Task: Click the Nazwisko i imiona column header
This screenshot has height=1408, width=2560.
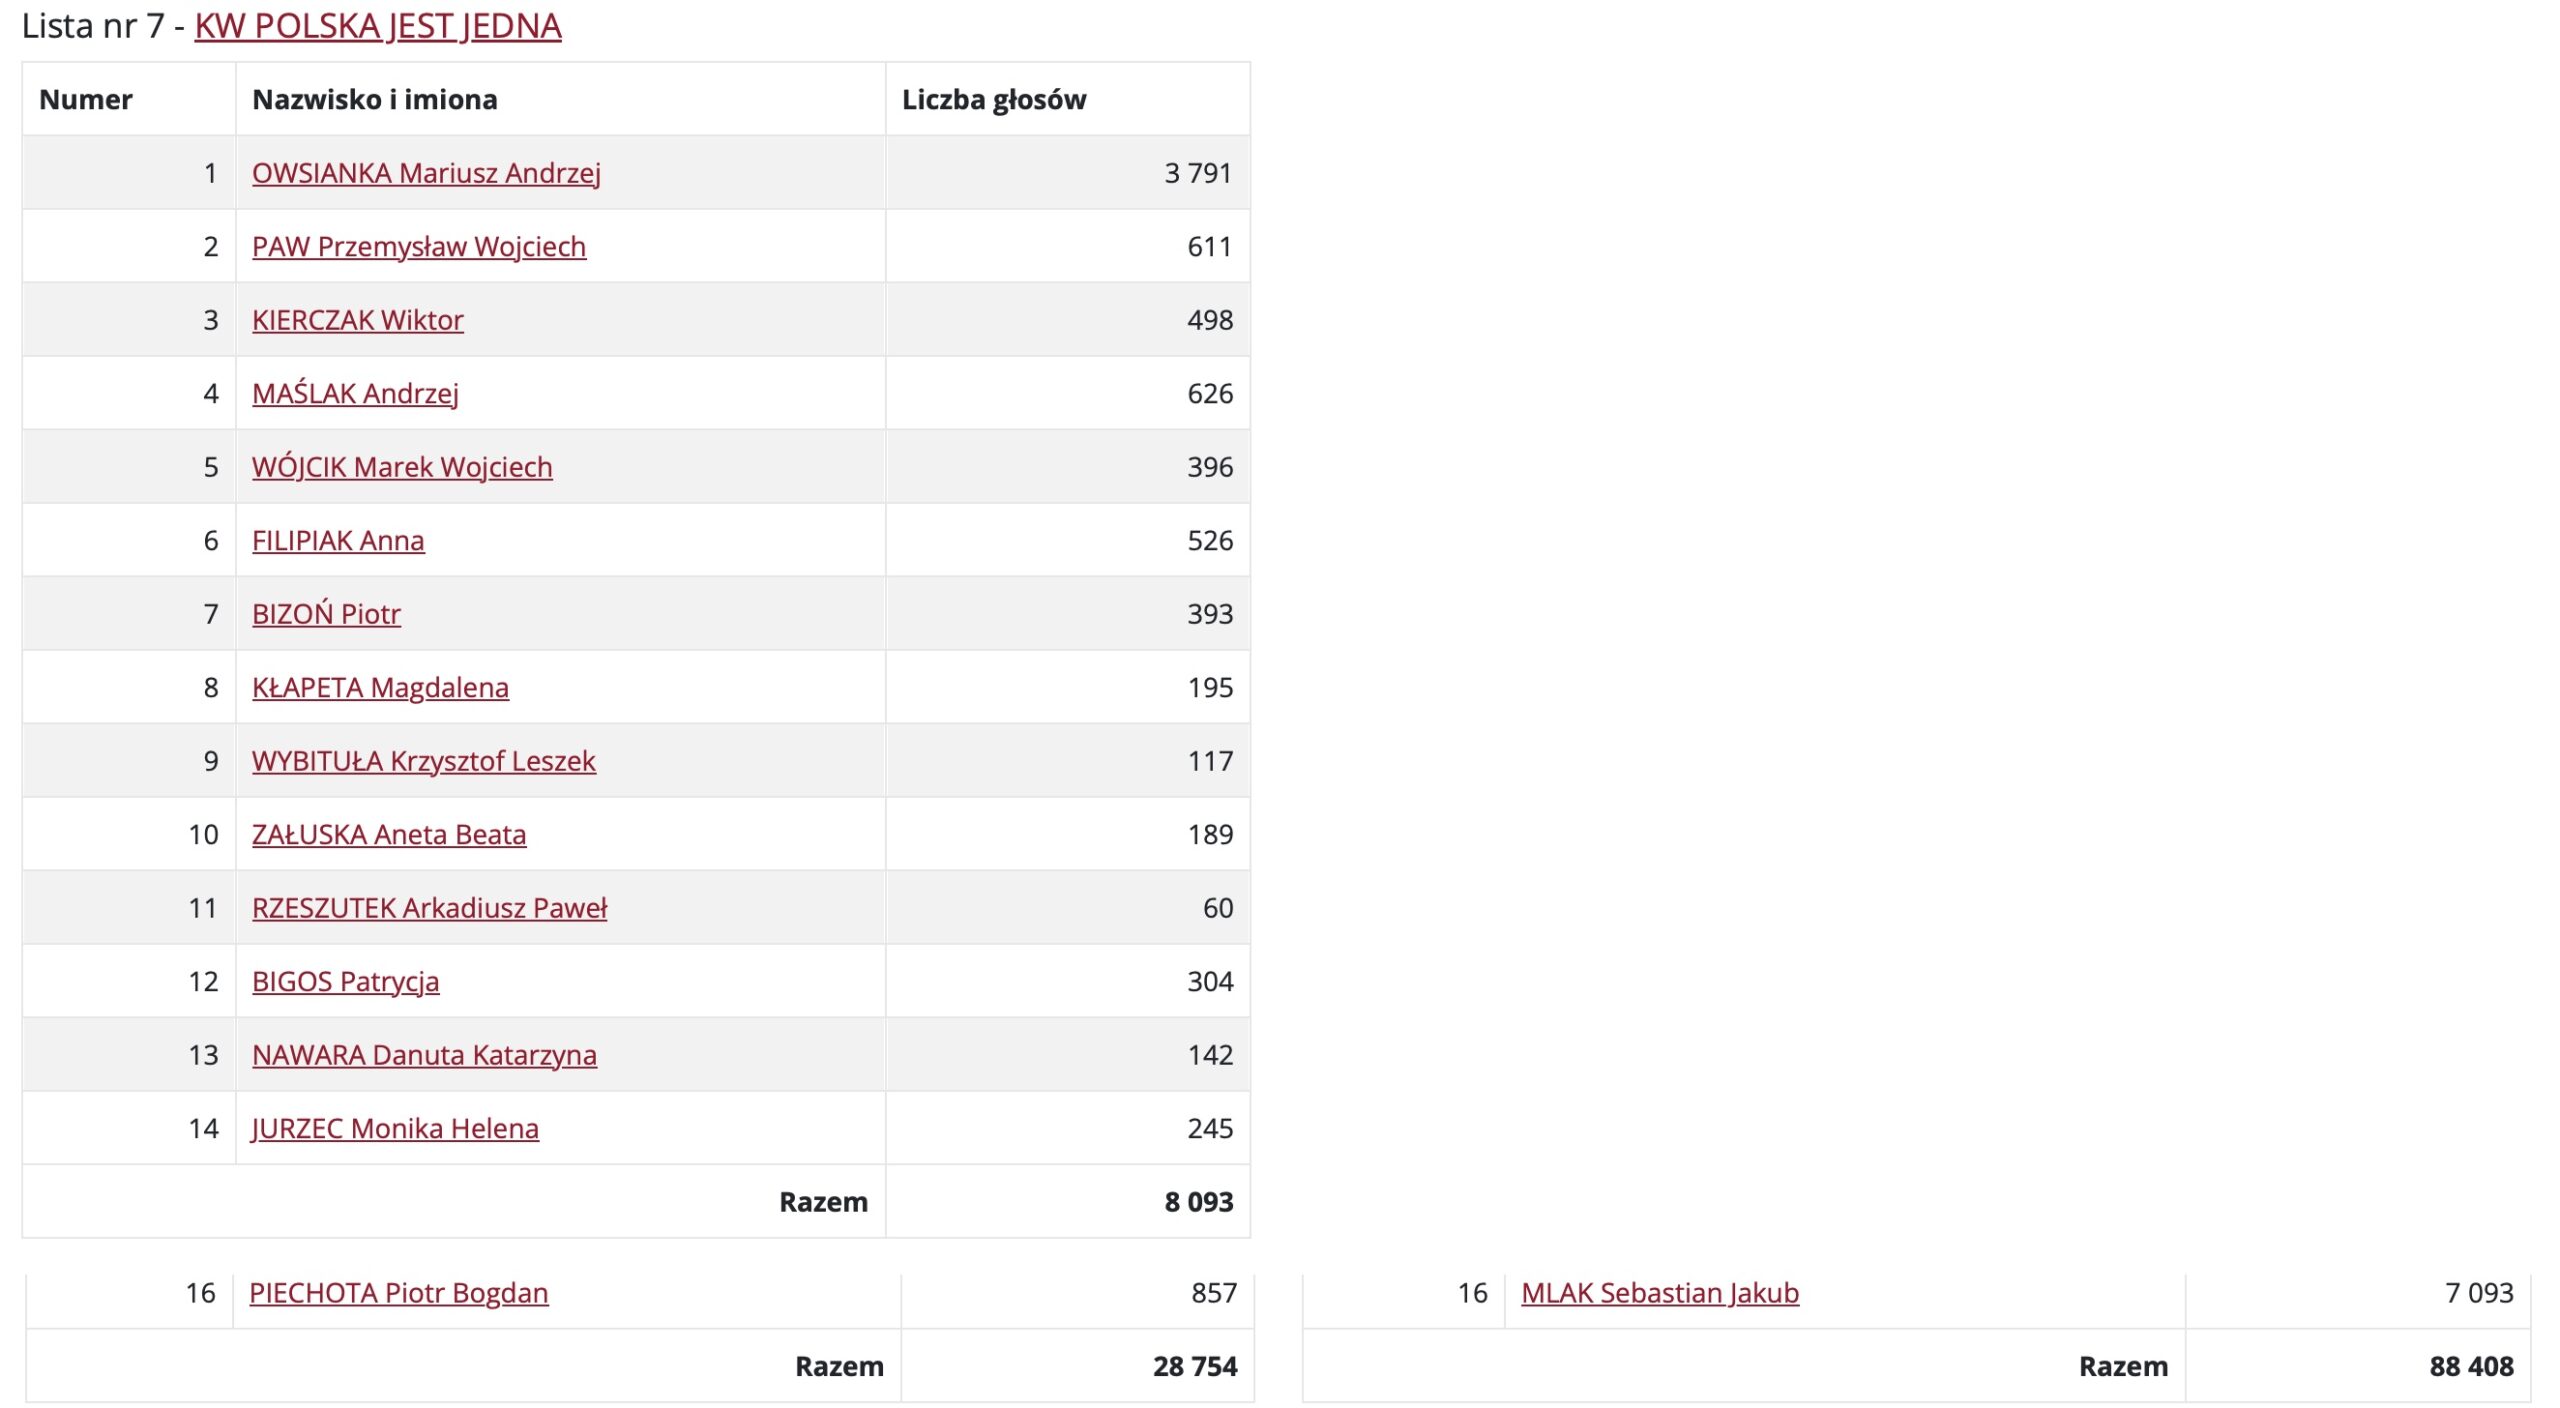Action: [x=375, y=99]
